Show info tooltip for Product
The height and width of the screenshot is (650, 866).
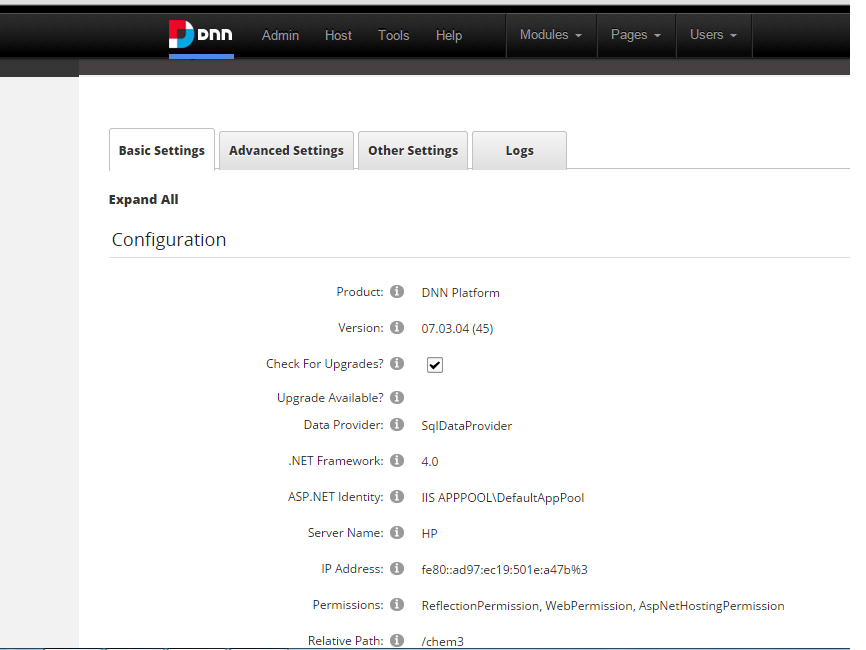coord(397,292)
